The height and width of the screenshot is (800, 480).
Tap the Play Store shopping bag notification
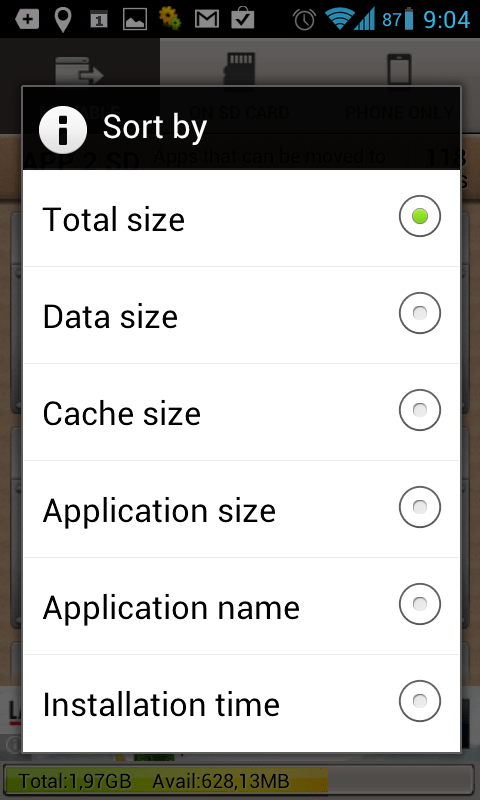[243, 19]
